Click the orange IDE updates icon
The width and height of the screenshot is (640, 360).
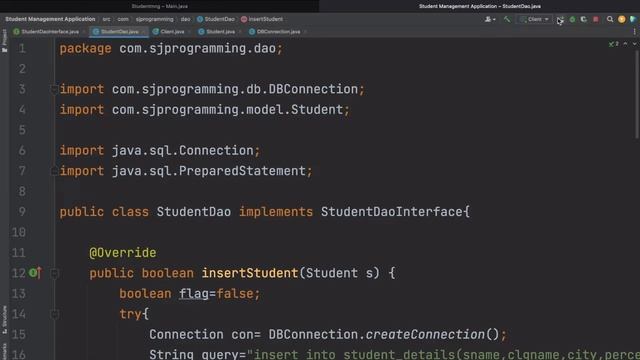622,19
